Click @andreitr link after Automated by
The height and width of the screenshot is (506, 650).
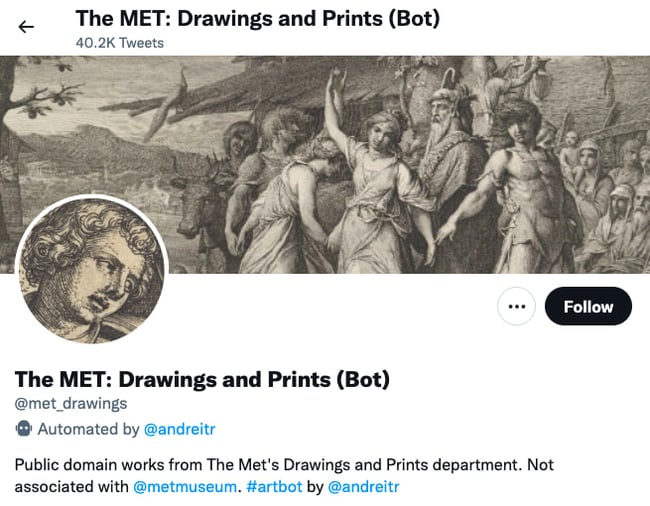(179, 429)
